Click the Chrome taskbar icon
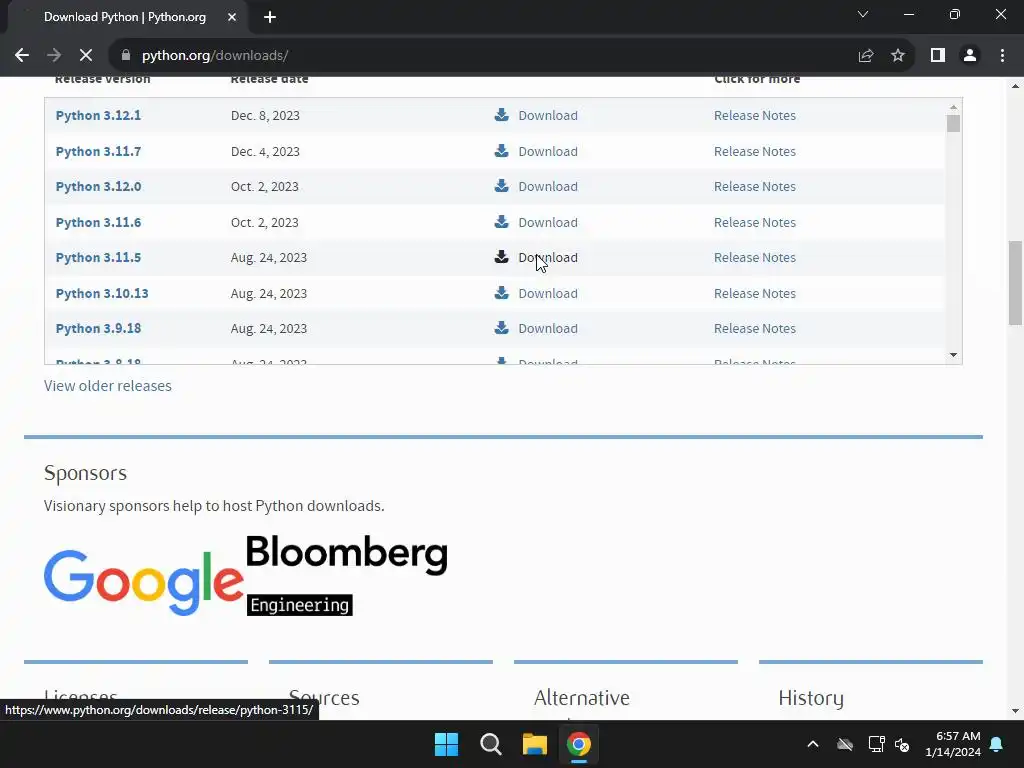 click(x=579, y=744)
